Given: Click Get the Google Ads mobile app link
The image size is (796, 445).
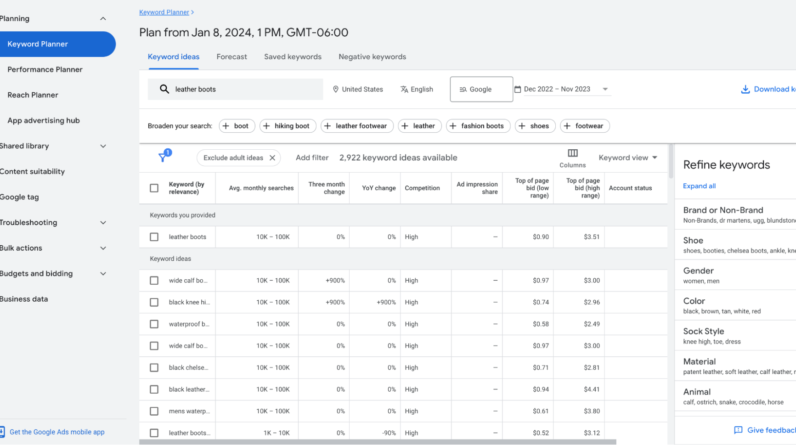Looking at the screenshot, I should [x=57, y=432].
